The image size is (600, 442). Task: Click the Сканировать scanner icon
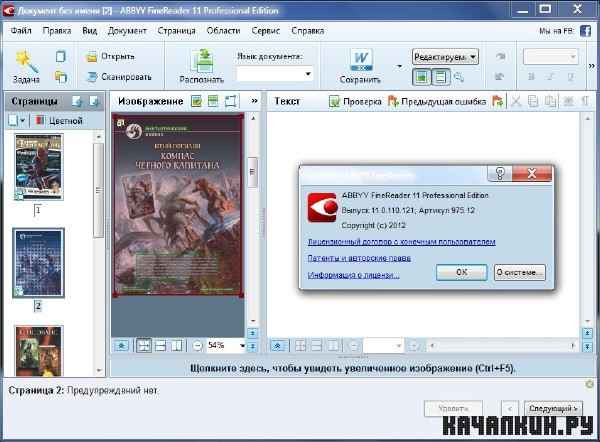[92, 77]
